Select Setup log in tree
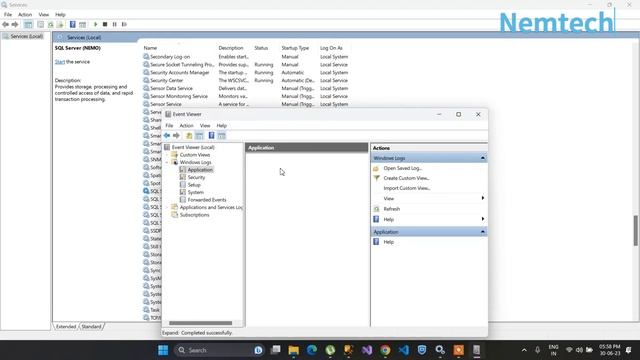Image resolution: width=640 pixels, height=360 pixels. coord(194,185)
